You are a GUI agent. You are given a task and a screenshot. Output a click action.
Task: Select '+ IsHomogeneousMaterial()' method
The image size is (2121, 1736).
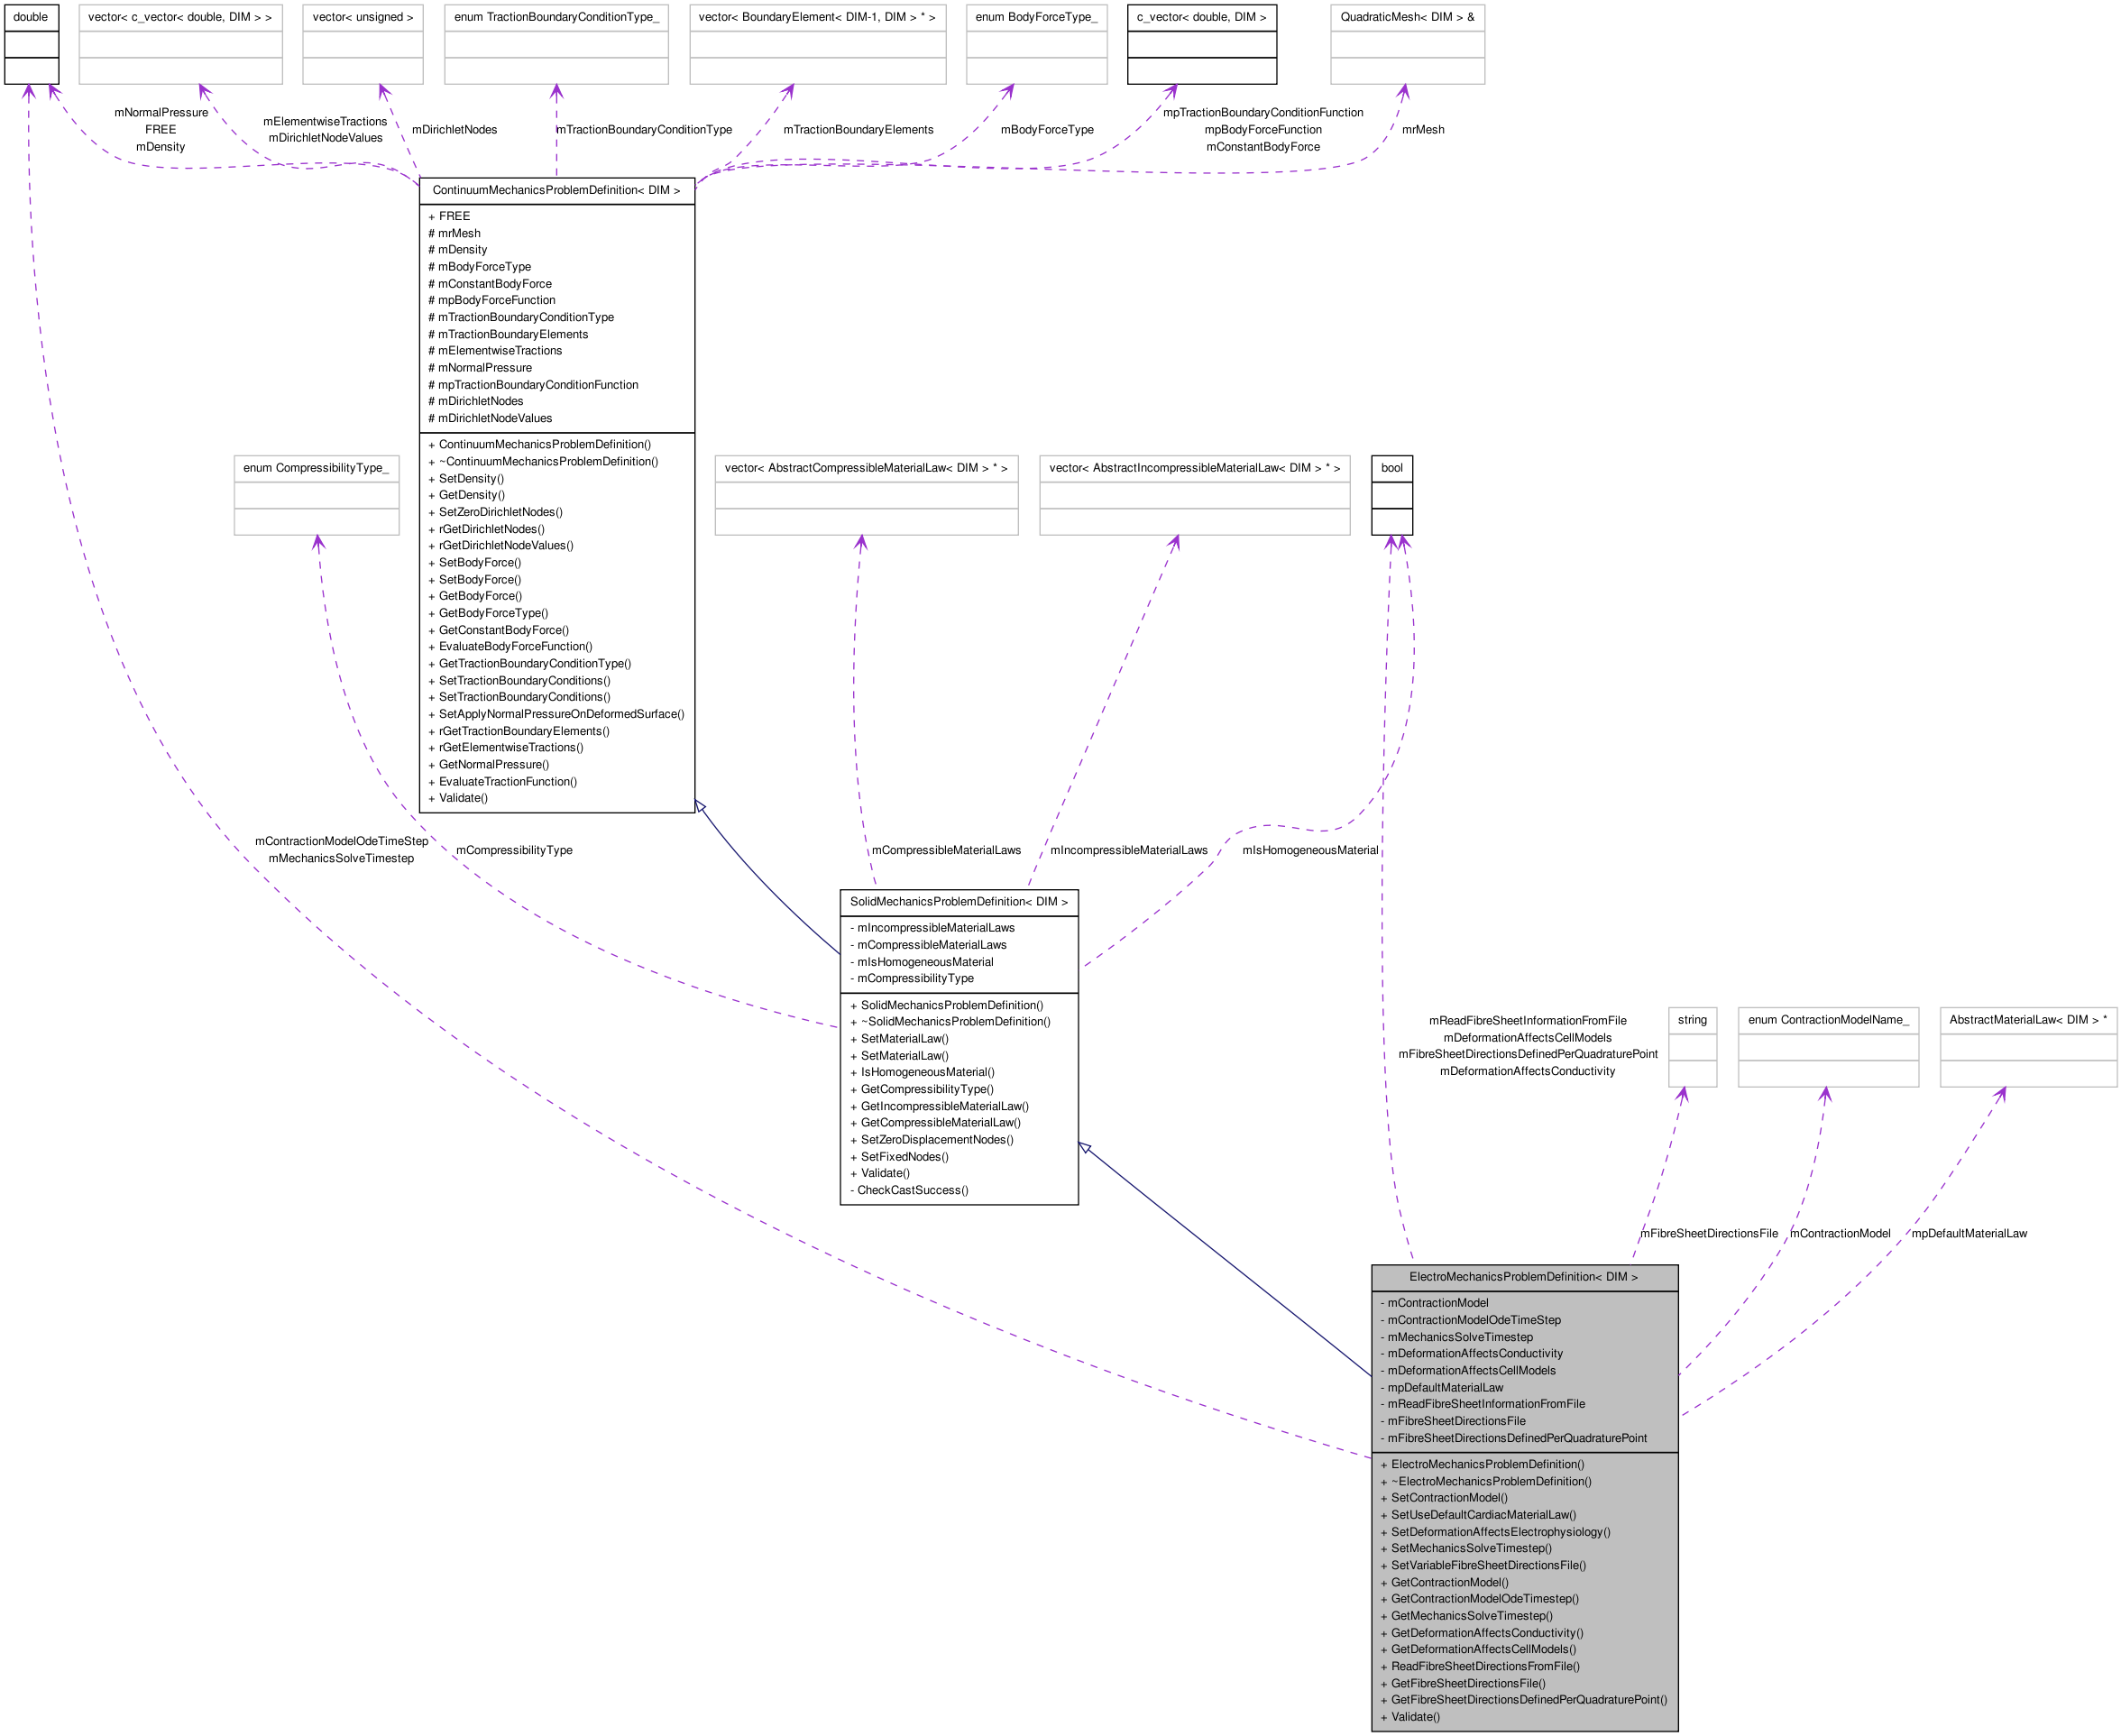922,1073
